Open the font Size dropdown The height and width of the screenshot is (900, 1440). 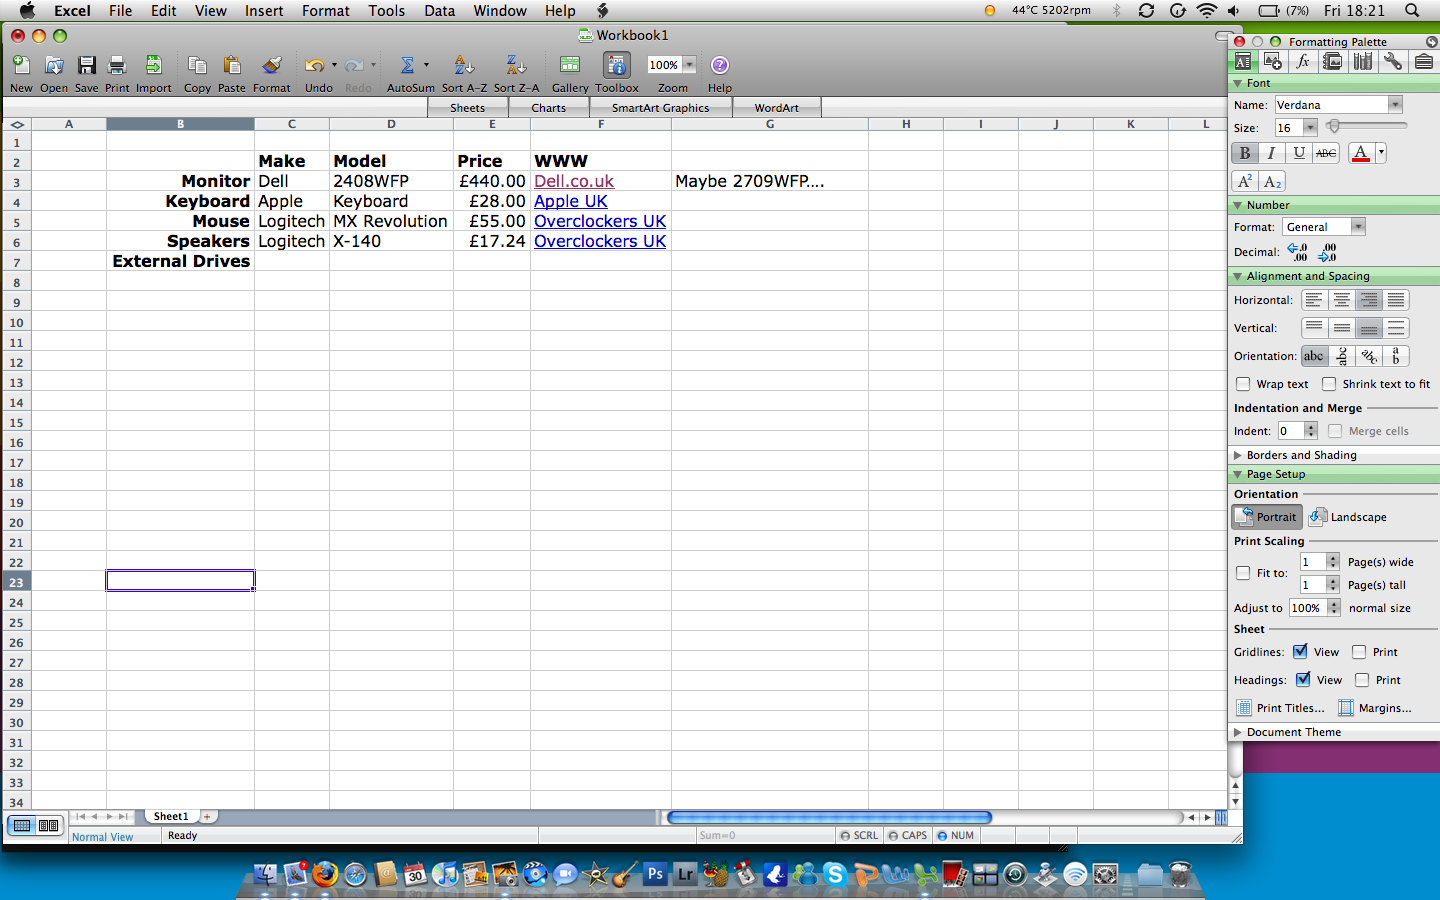1309,128
